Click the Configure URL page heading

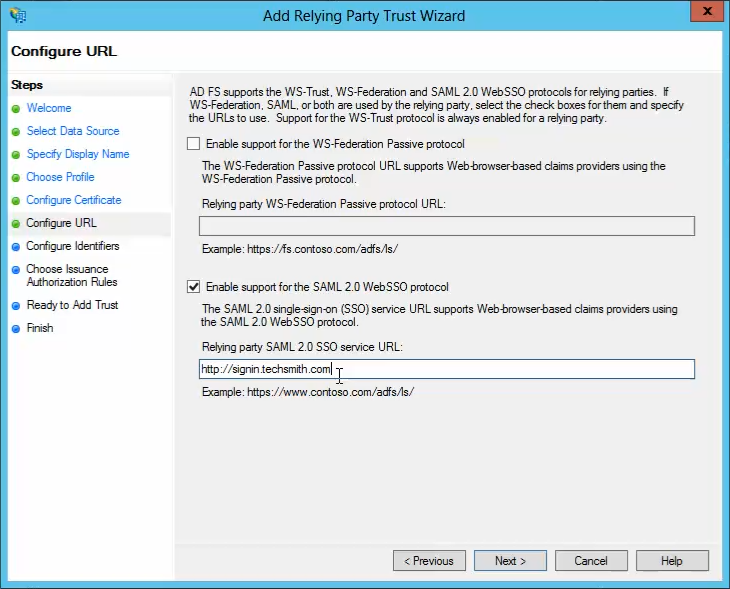[64, 51]
